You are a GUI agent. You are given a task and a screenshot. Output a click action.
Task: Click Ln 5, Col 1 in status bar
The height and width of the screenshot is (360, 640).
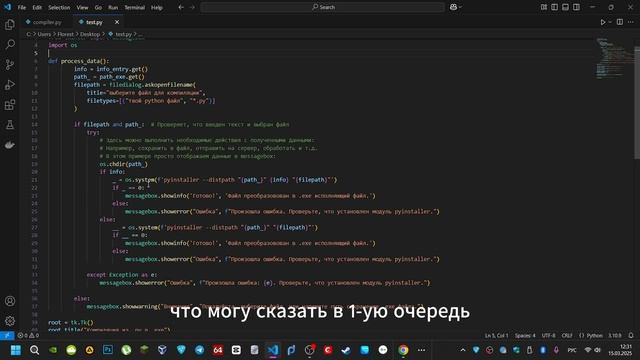point(497,336)
